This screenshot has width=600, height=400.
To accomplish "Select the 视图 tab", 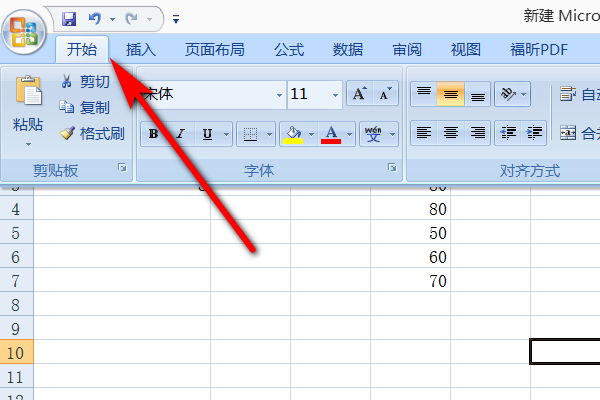I will click(x=466, y=50).
